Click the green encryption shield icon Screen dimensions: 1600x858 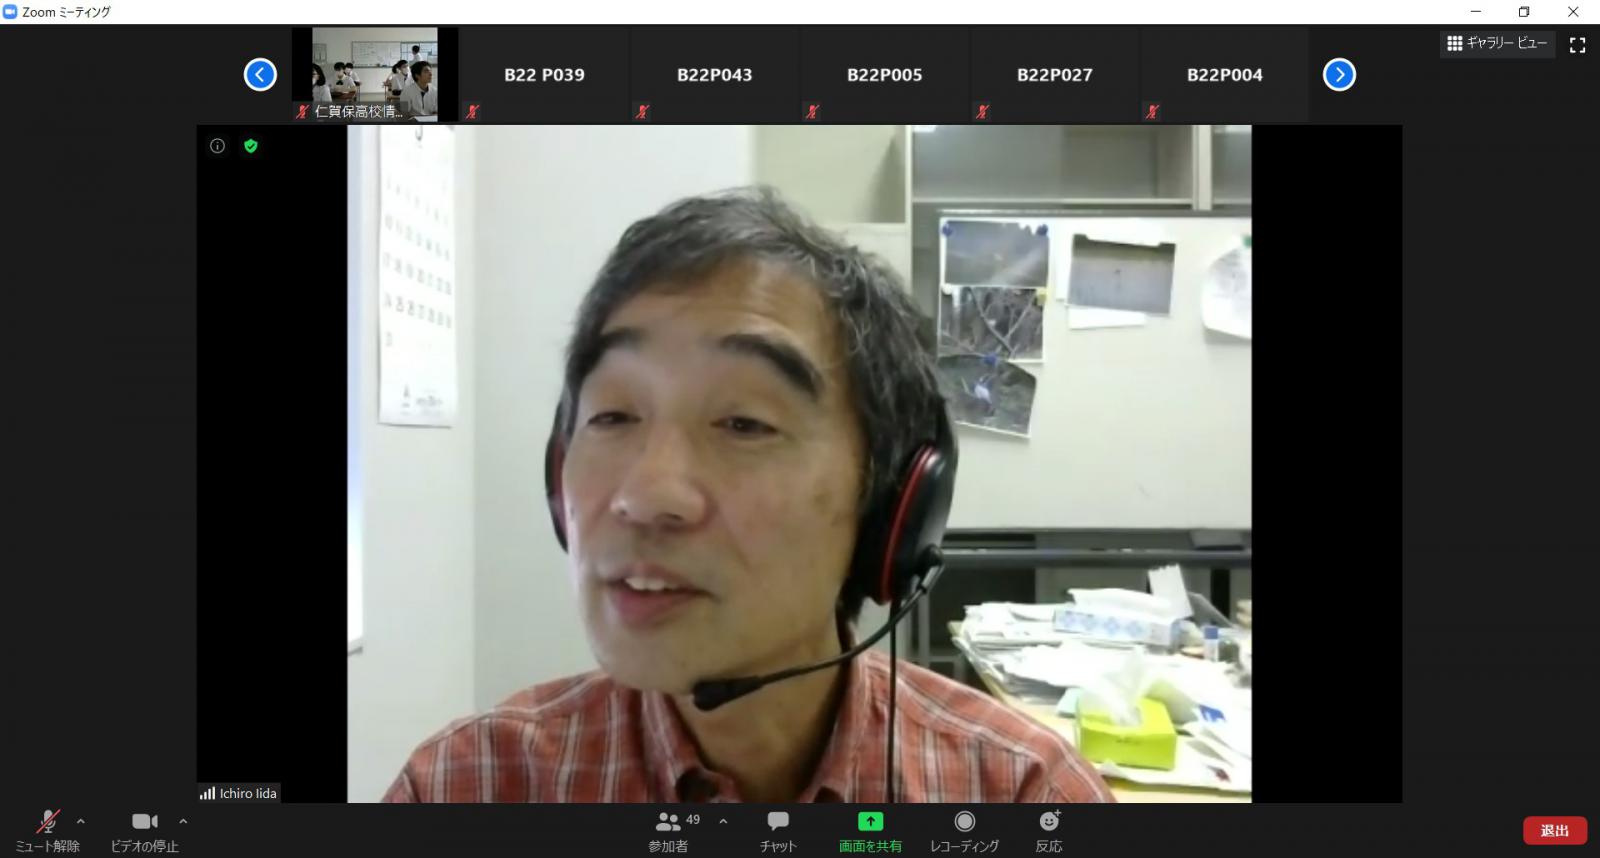tap(251, 146)
